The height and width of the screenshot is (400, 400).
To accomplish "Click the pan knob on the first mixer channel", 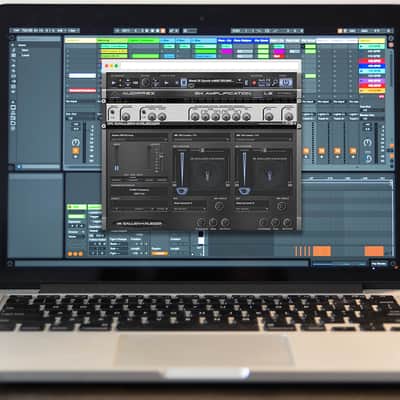I will (76, 143).
